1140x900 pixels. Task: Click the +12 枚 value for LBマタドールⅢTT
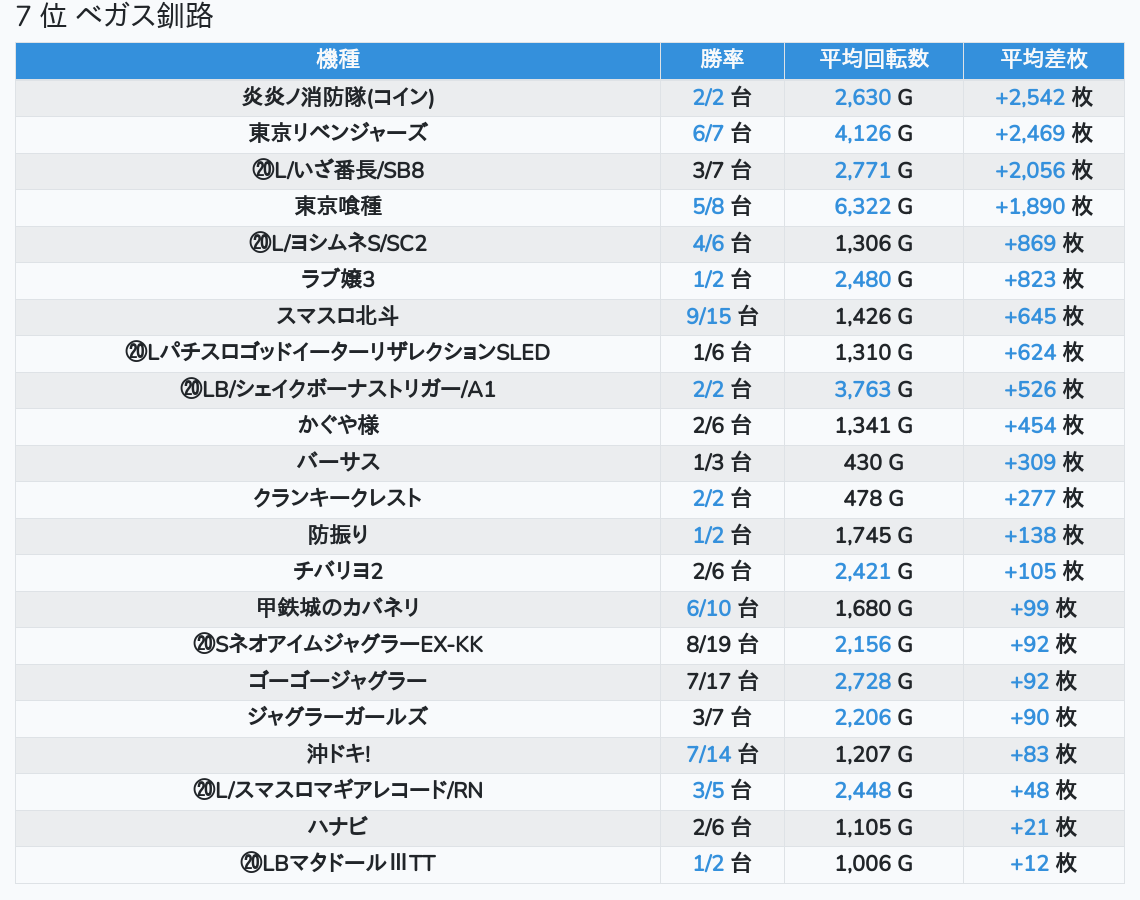(x=1043, y=863)
